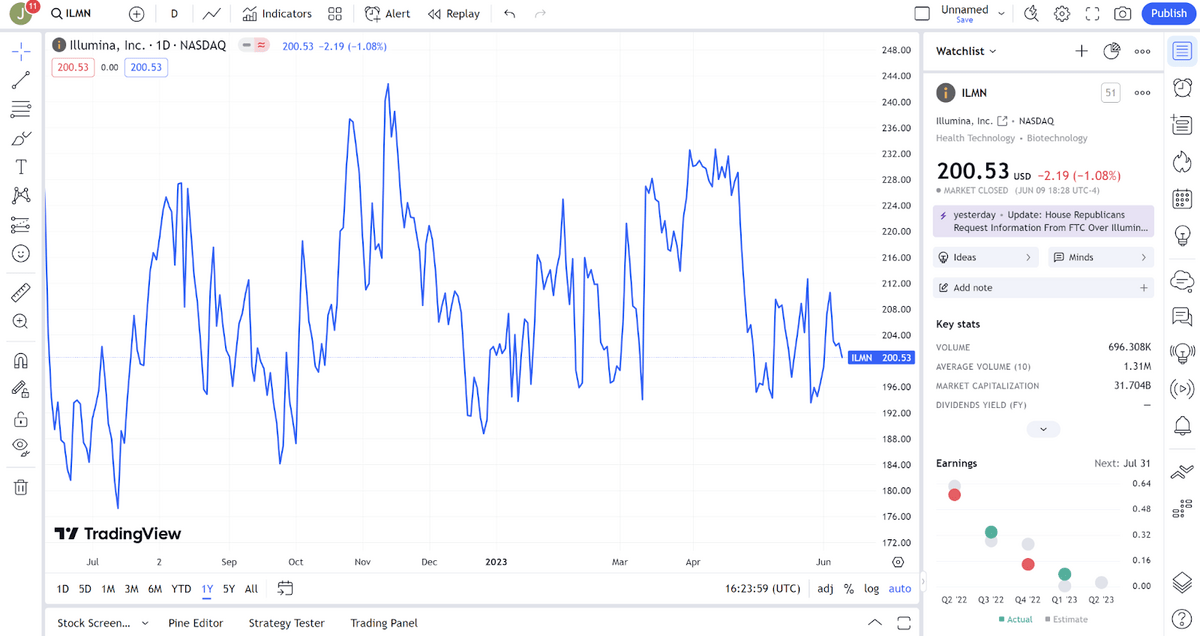This screenshot has height=636, width=1200.
Task: Toggle stay in drawing mode pencil lock
Action: (20, 389)
